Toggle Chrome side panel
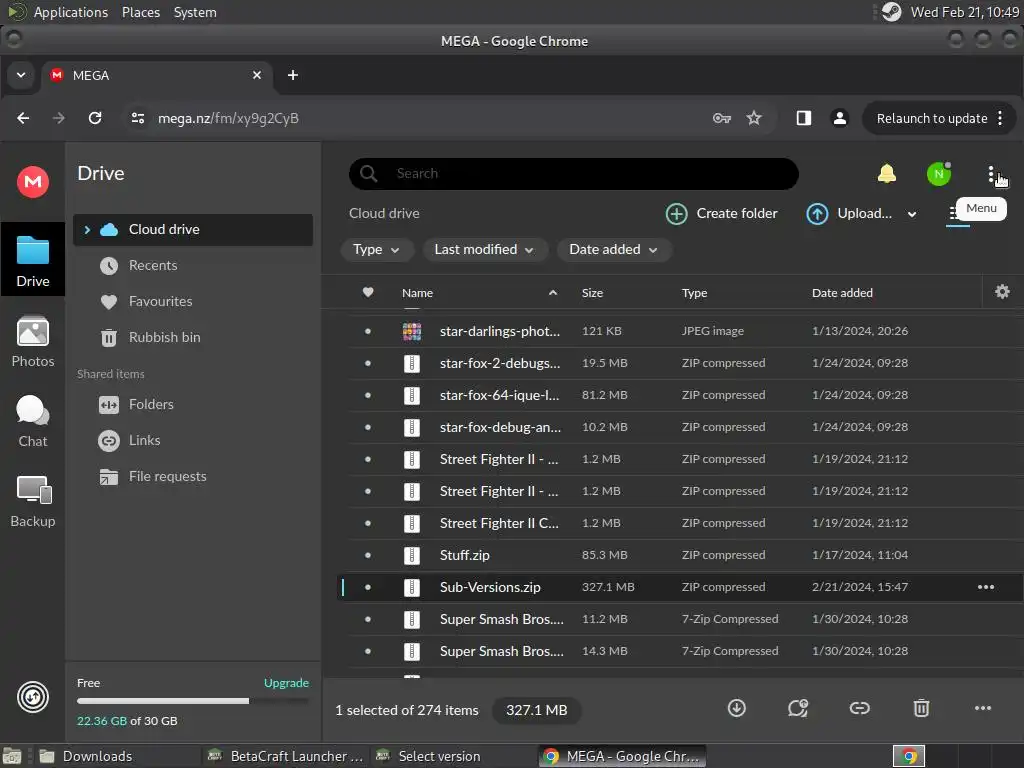The height and width of the screenshot is (768, 1024). tap(803, 118)
